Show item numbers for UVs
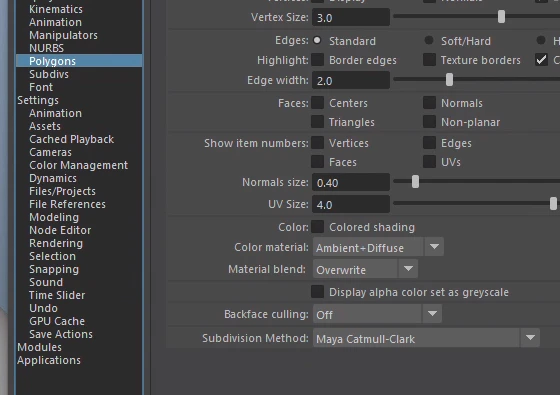Screen dimensions: 560x395 click(429, 161)
